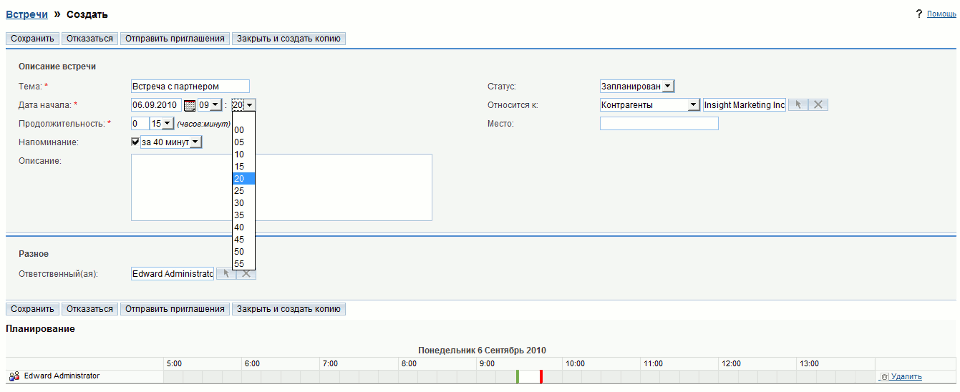Choose 55 in minutes list
This screenshot has width=960, height=392.
244,264
